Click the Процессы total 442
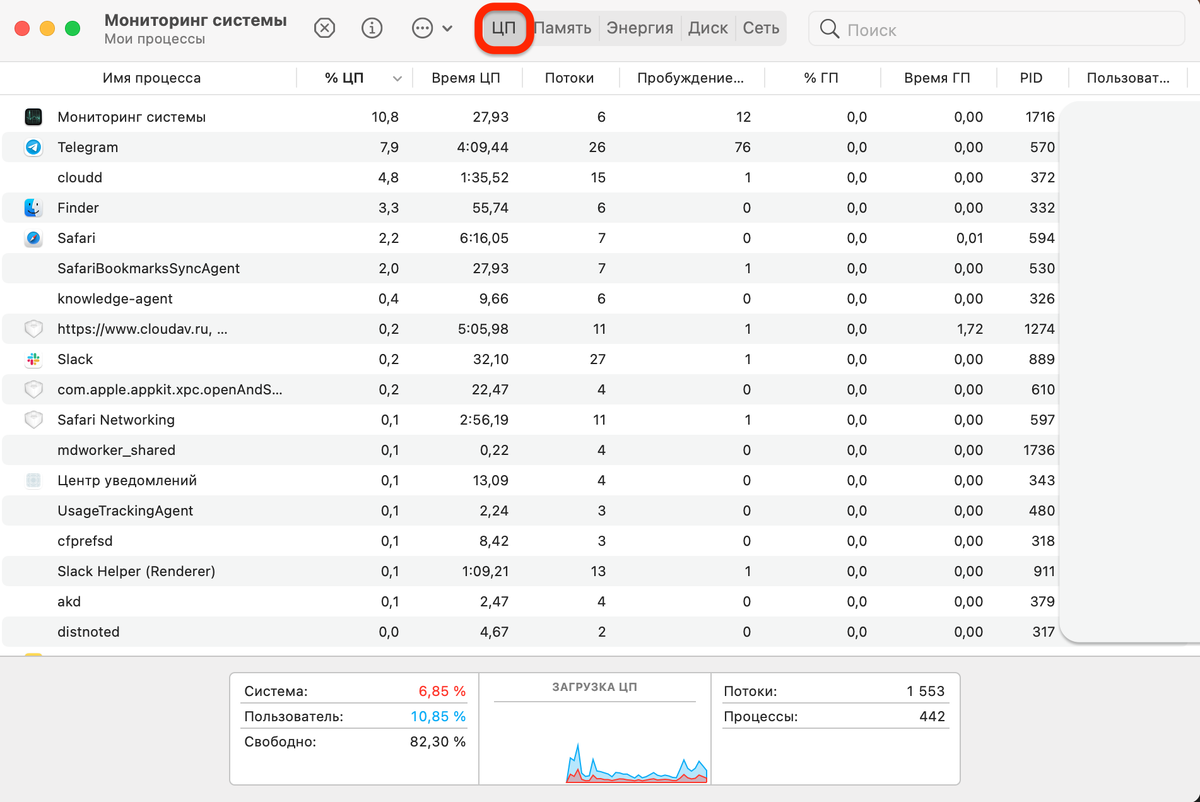Image resolution: width=1200 pixels, height=802 pixels. 931,717
